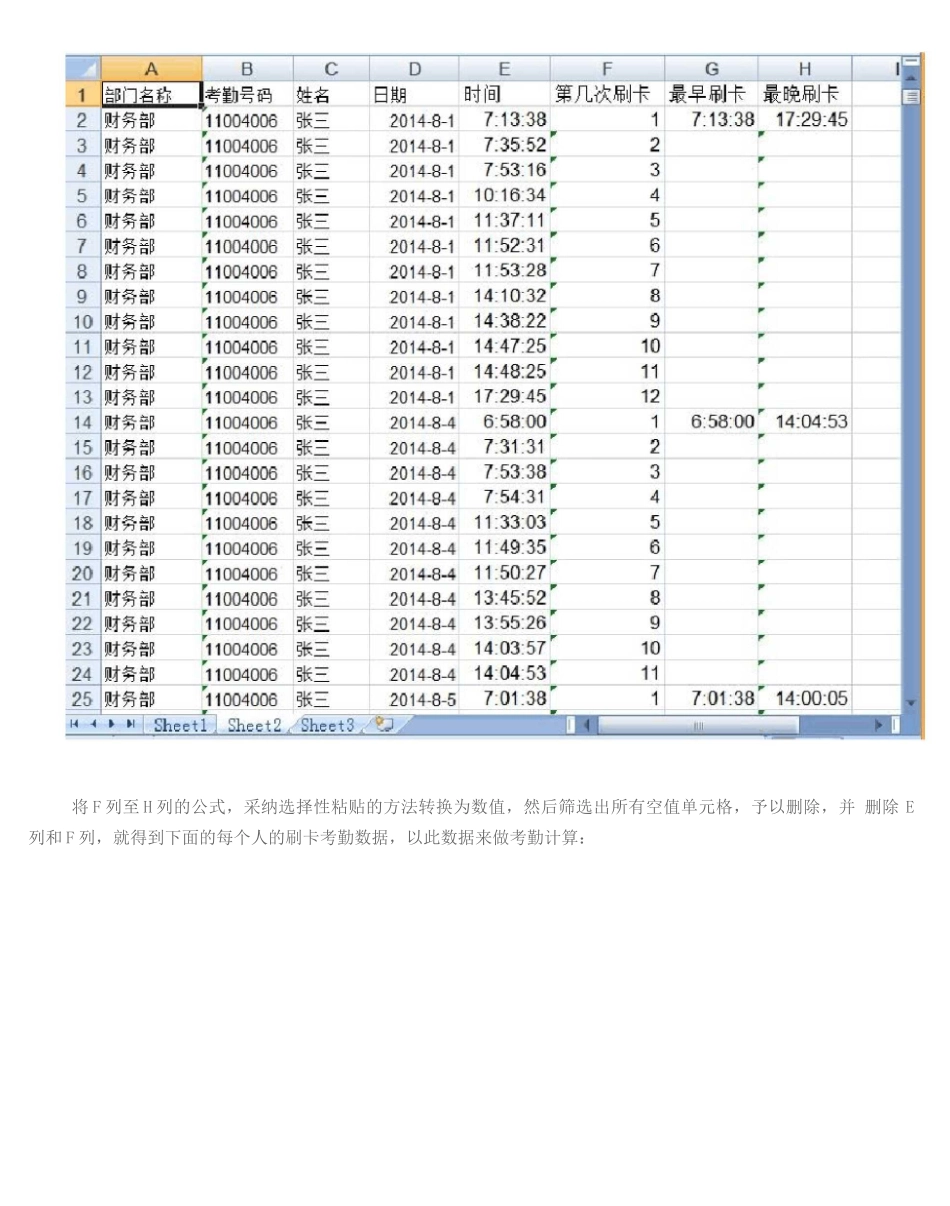Click the 财务部 cell in row 2
This screenshot has height=1206, width=950.
pyautogui.click(x=151, y=120)
